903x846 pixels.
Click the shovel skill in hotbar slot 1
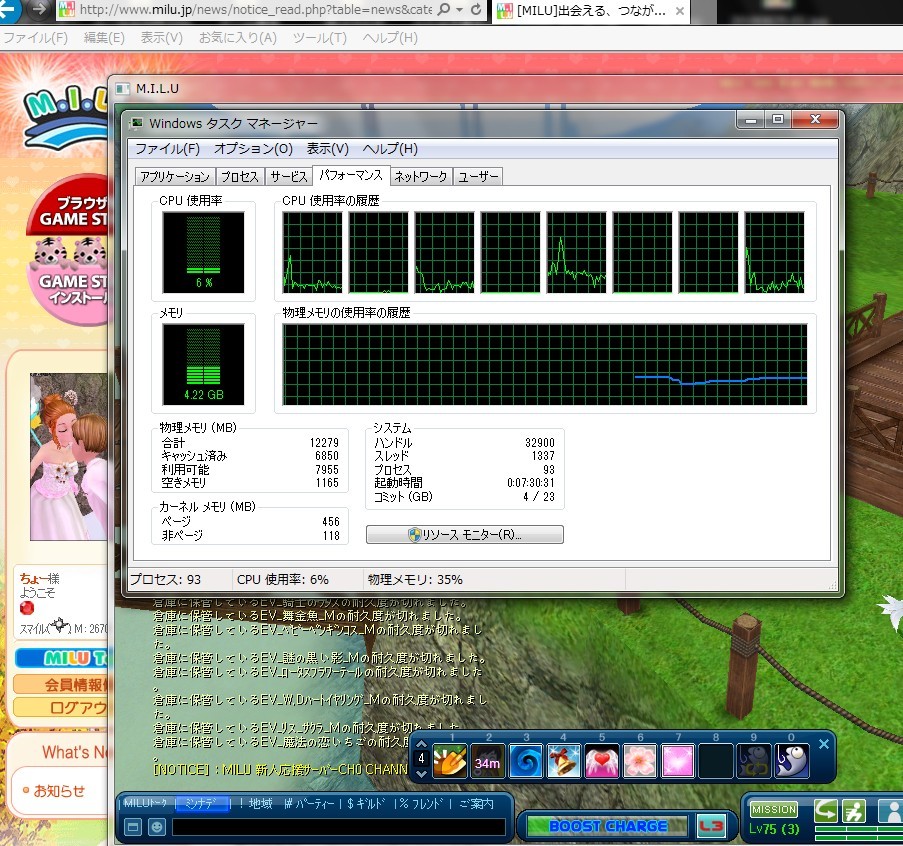pyautogui.click(x=450, y=764)
